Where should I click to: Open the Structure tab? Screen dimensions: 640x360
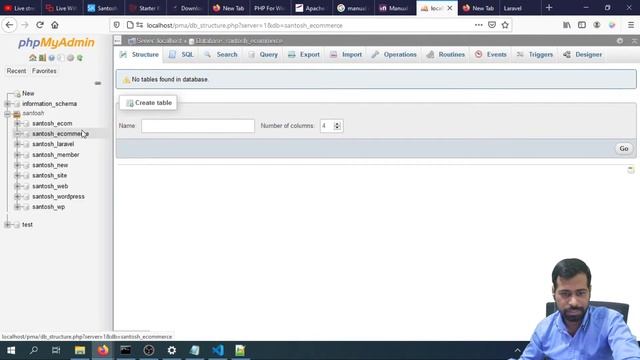139,55
